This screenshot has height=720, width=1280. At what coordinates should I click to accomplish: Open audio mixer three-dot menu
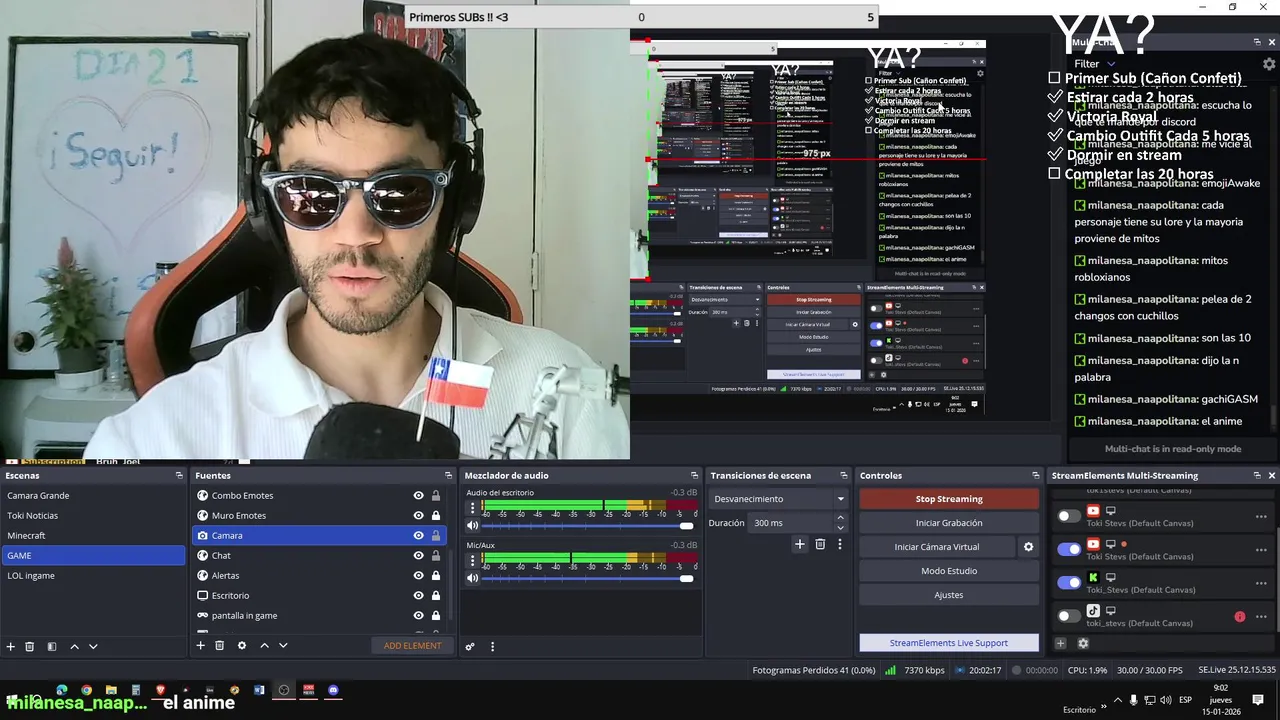tap(492, 647)
